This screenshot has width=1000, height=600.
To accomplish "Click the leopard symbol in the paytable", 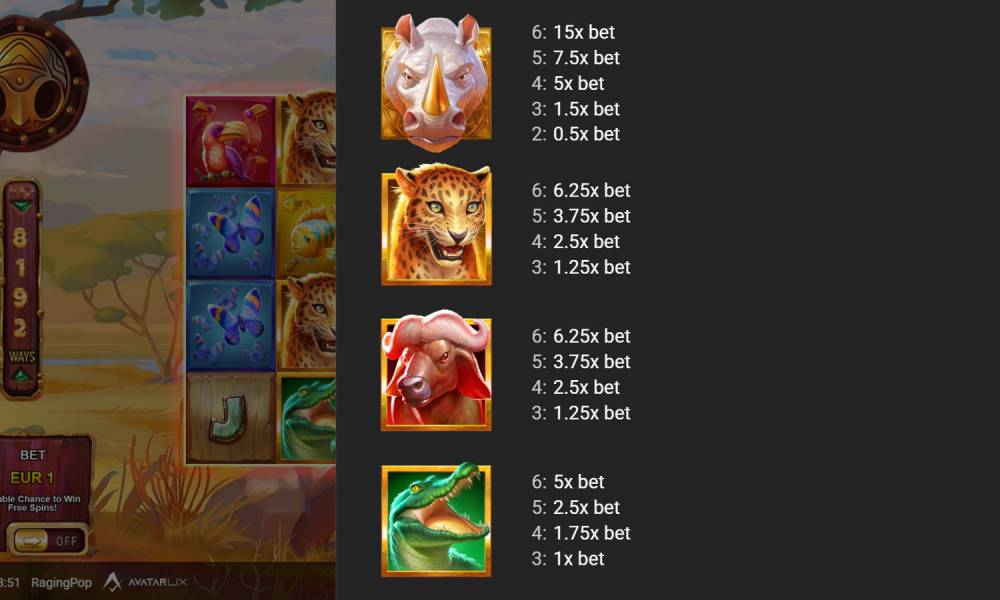I will point(436,224).
